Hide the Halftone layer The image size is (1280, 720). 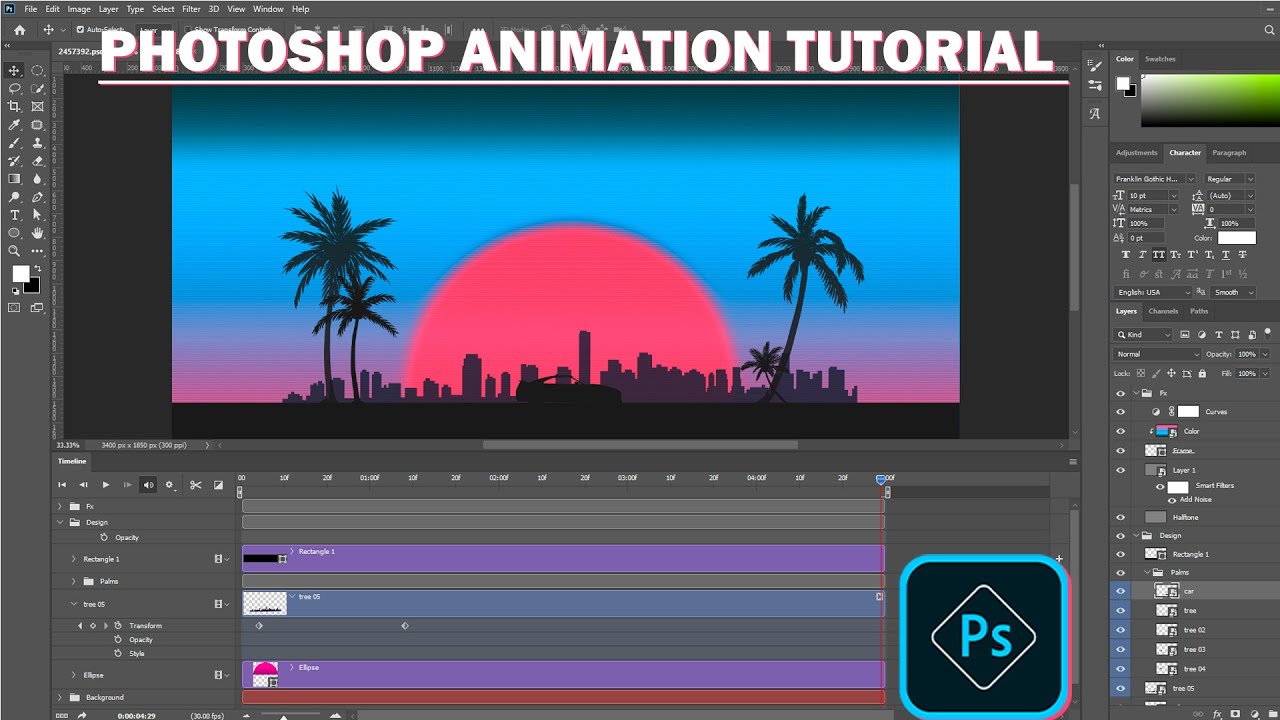1120,518
